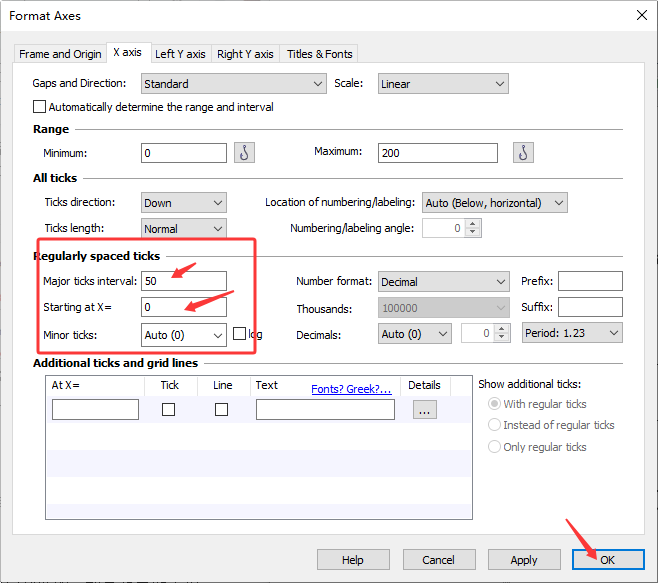Open the Fonts? Greek?... link
The image size is (658, 583).
(351, 389)
